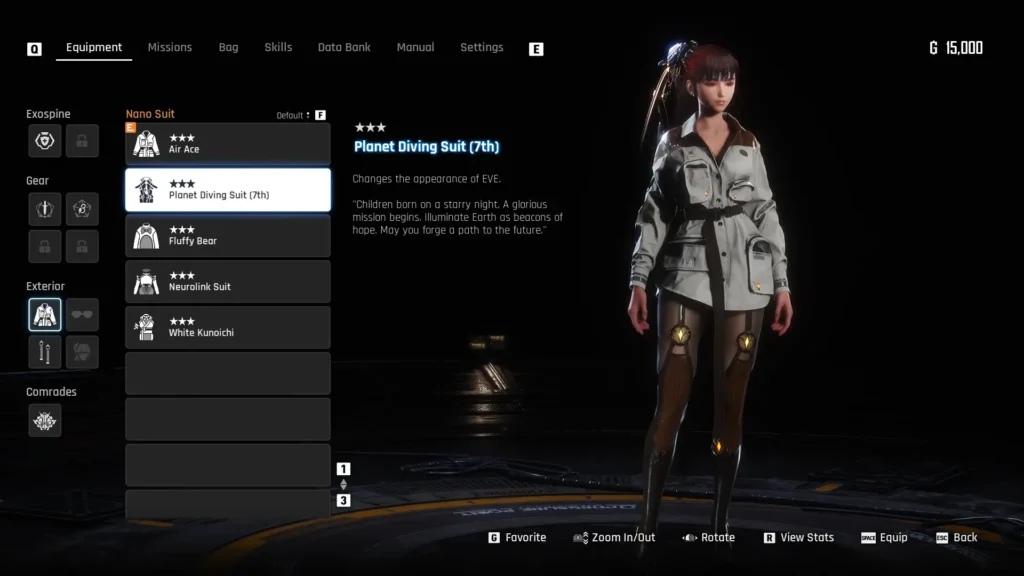This screenshot has width=1024, height=576.
Task: Click the Favorite button
Action: pyautogui.click(x=517, y=537)
